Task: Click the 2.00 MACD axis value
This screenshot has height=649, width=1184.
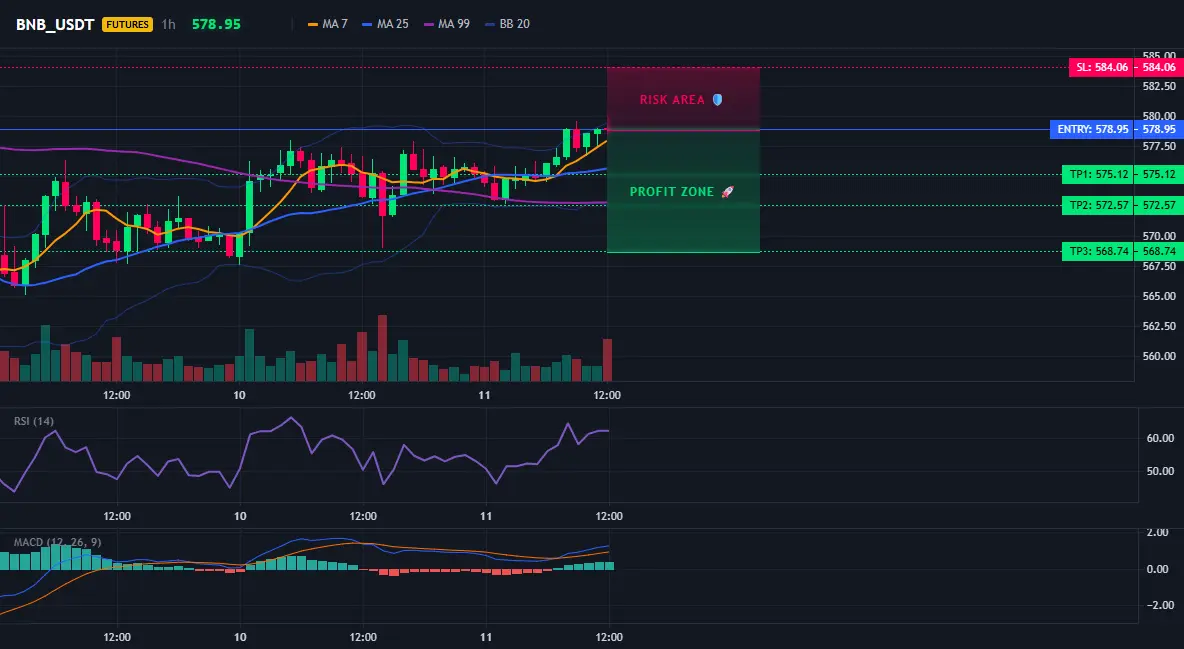Action: (x=1158, y=533)
